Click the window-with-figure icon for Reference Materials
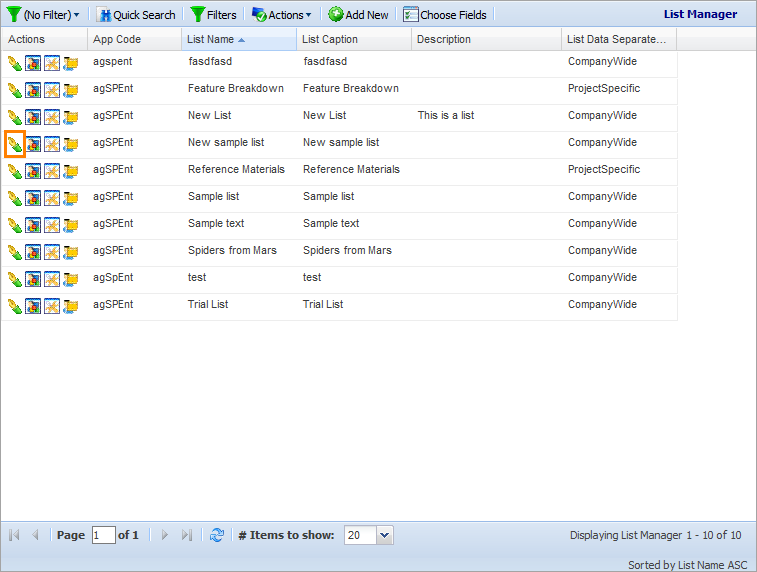The image size is (757, 572). (33, 171)
